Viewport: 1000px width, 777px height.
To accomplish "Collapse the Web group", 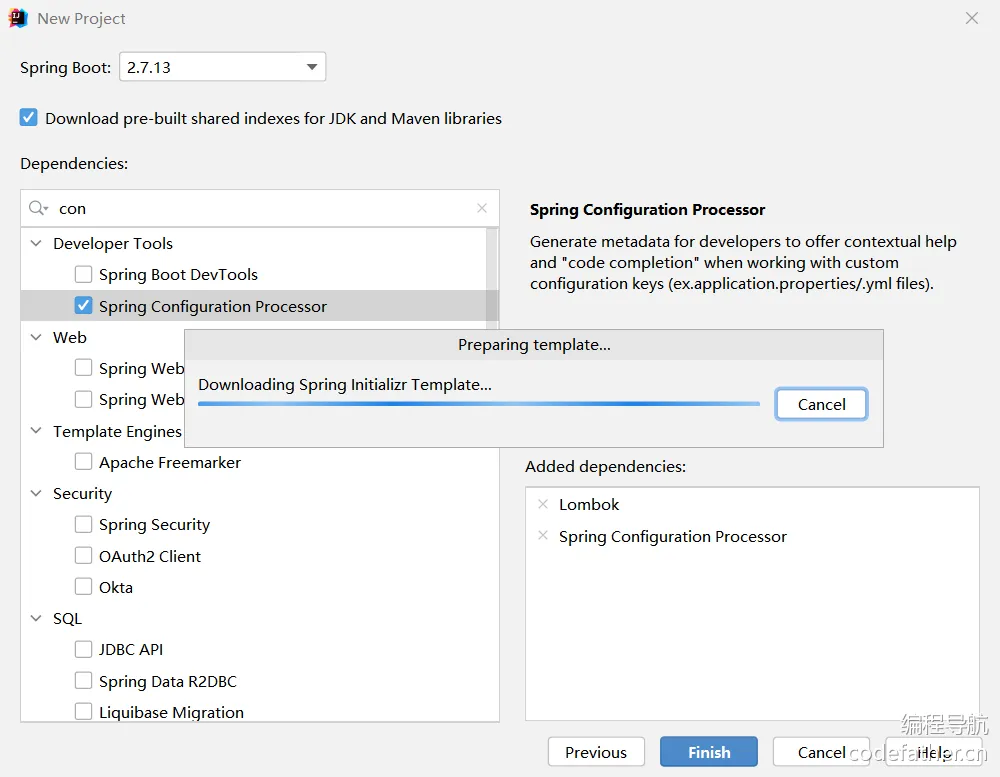I will [x=36, y=337].
